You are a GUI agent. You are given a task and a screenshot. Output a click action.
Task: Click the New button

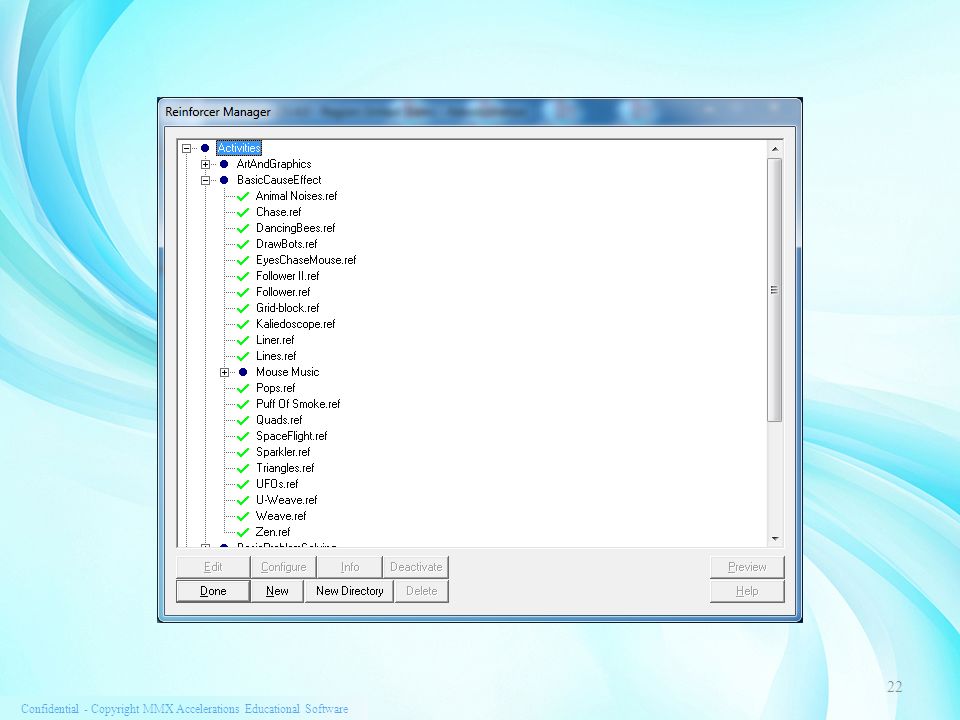[x=277, y=591]
